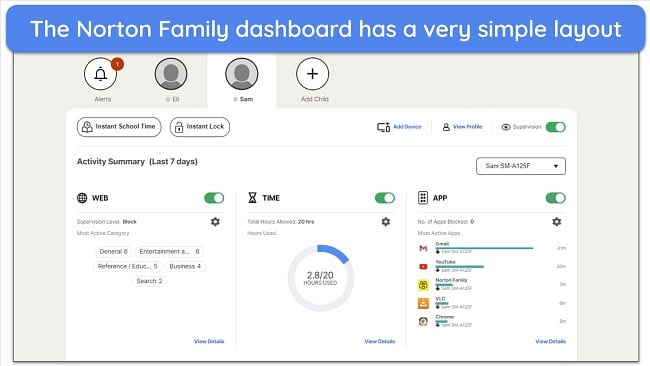Screen dimensions: 650x366
Task: Click the APP grid icon
Action: click(422, 198)
